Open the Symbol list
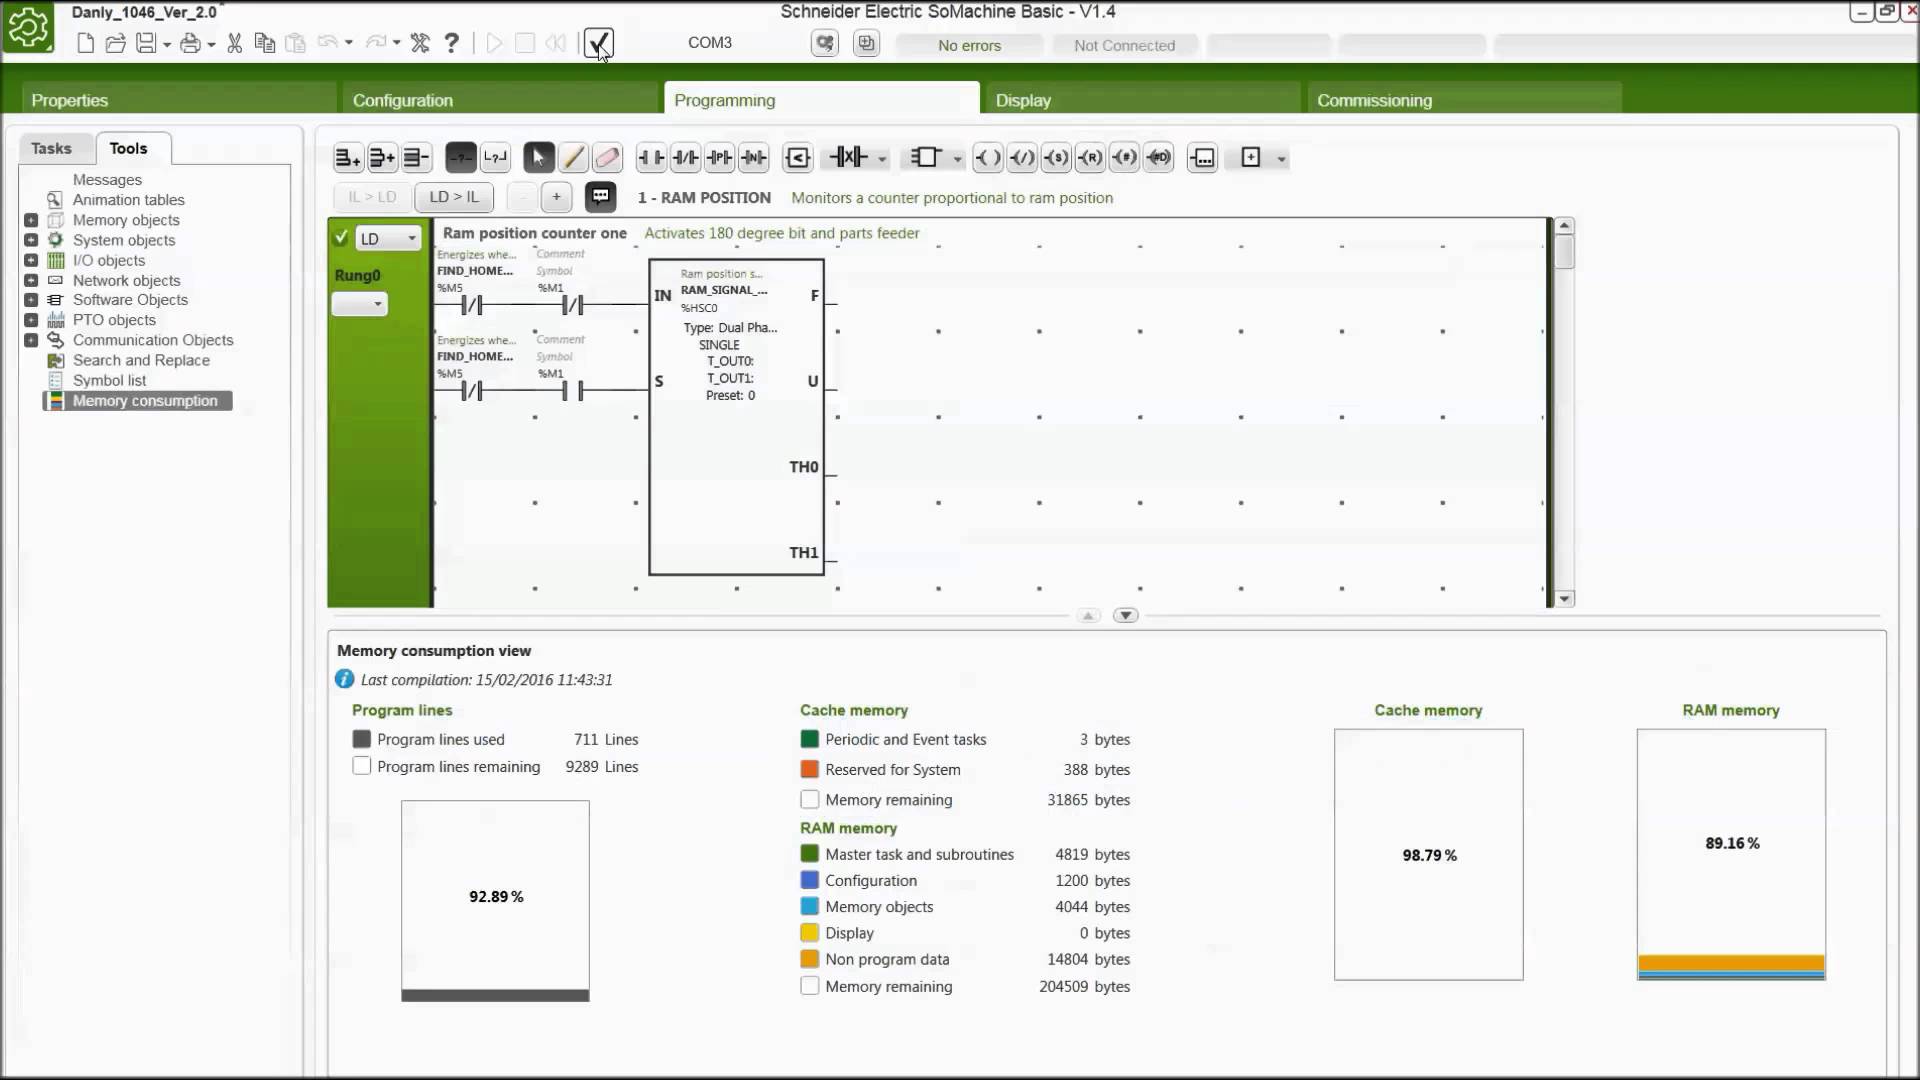This screenshot has width=1920, height=1080. (109, 380)
